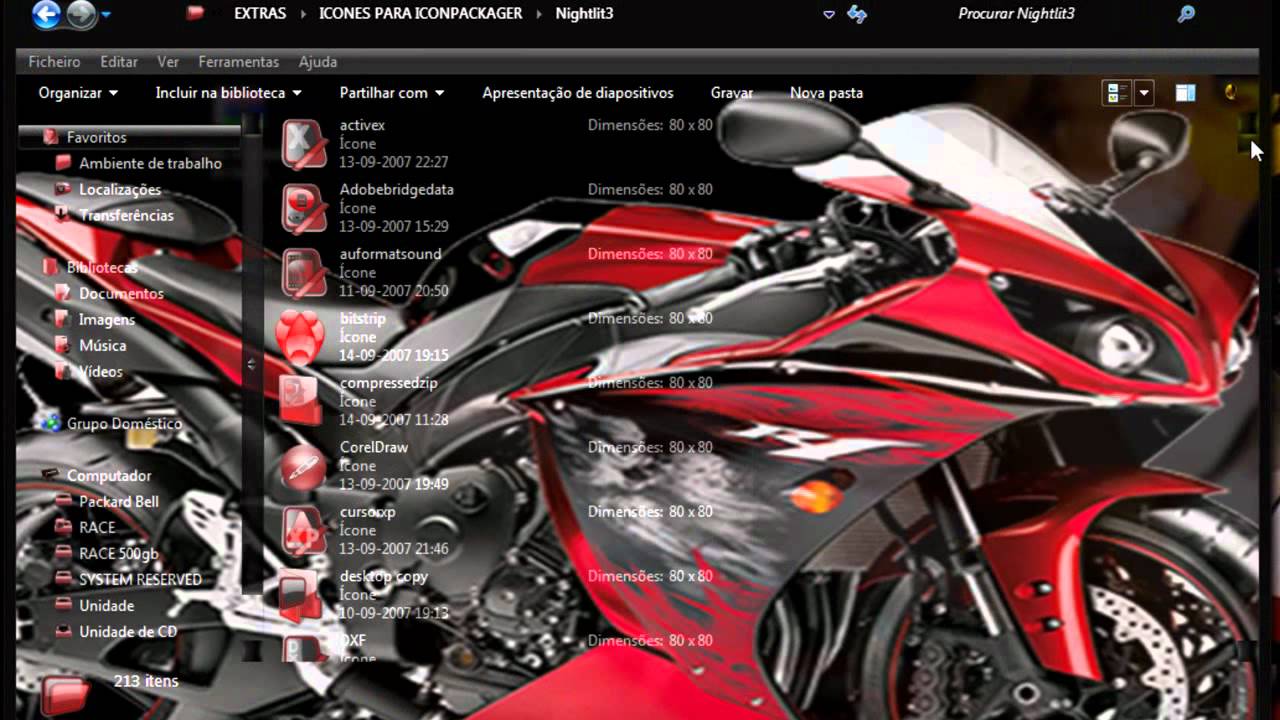
Task: Open Imagens library
Action: coord(107,319)
